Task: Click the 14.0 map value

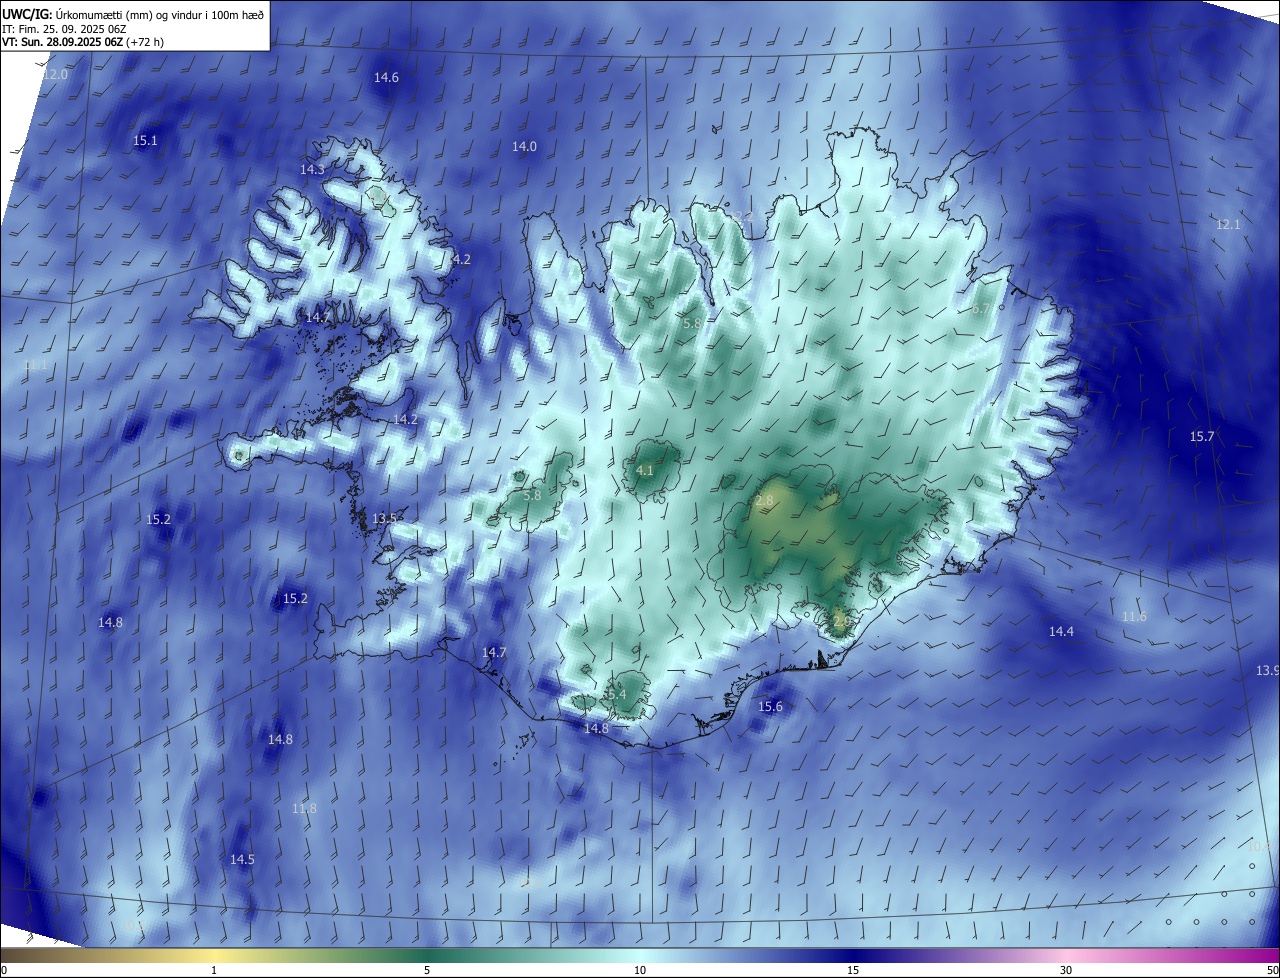Action: pyautogui.click(x=524, y=147)
